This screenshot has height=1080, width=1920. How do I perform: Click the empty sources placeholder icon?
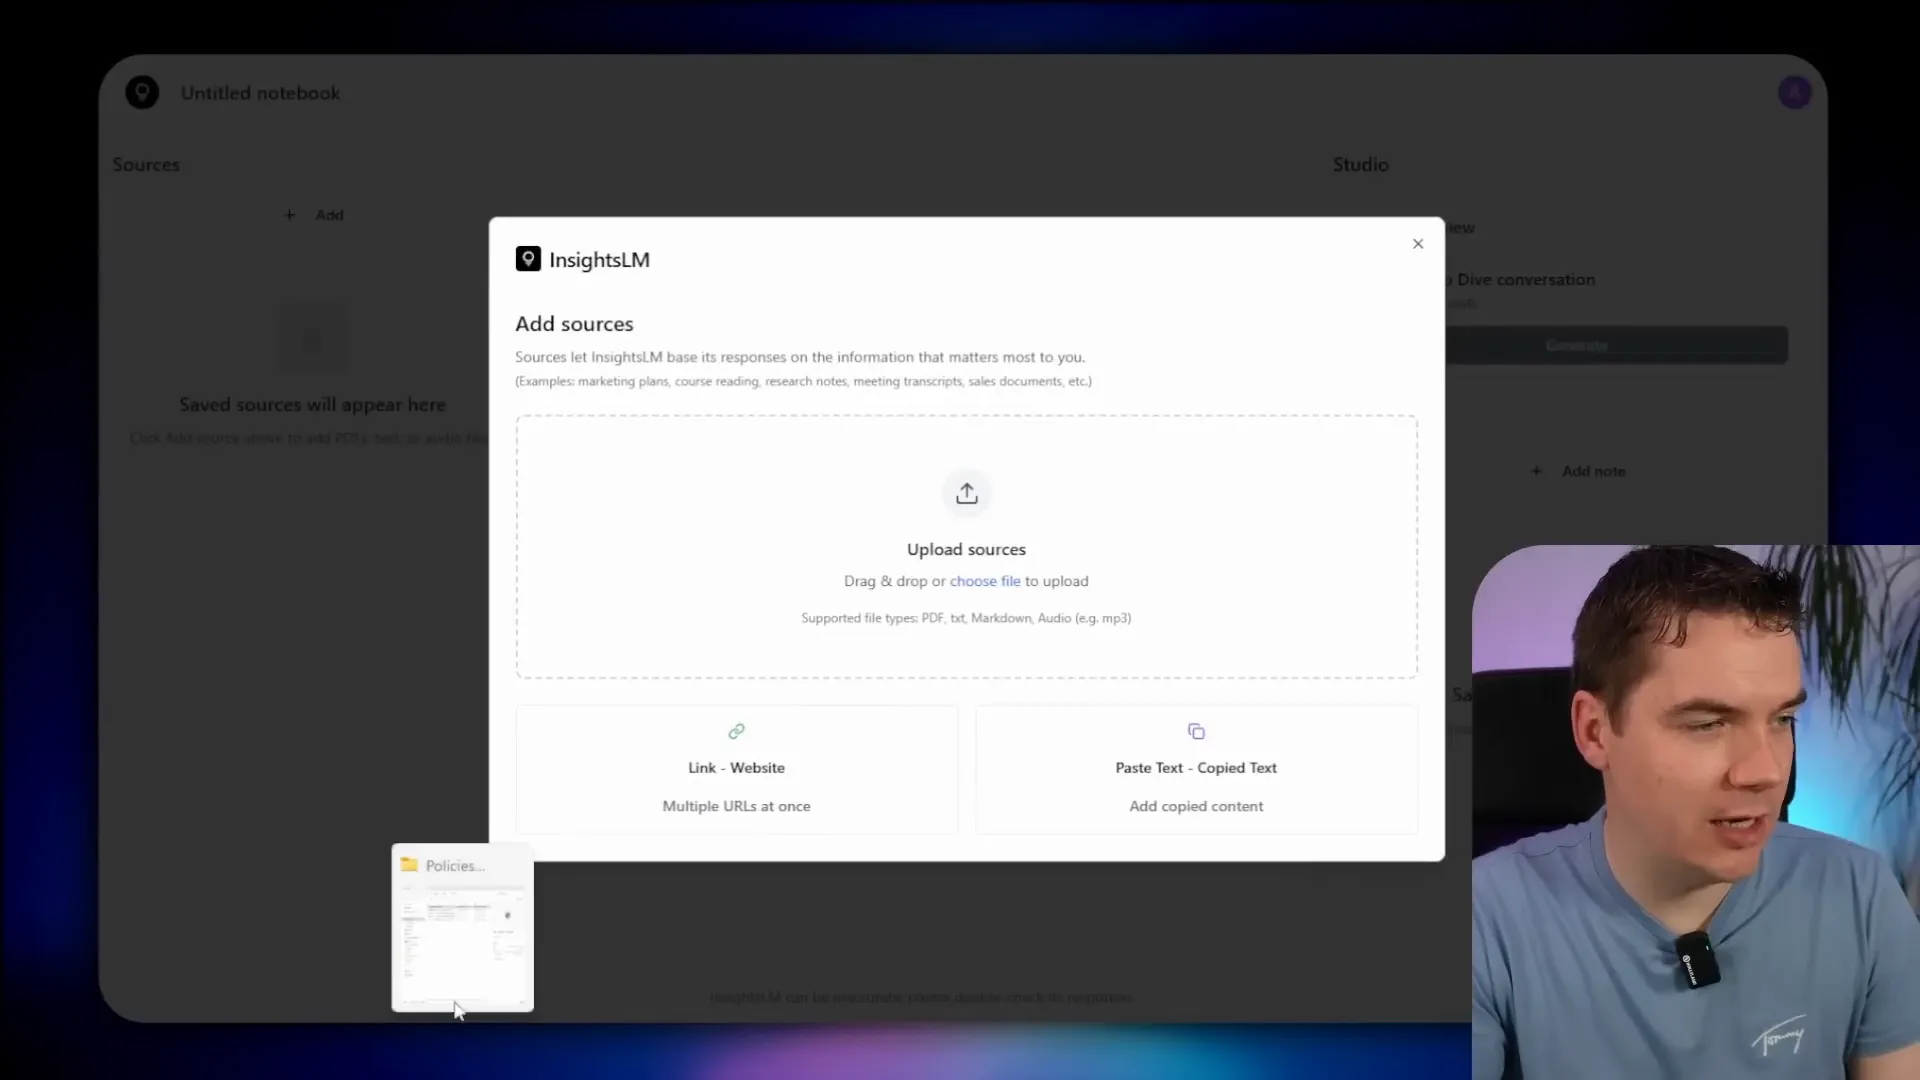(312, 340)
